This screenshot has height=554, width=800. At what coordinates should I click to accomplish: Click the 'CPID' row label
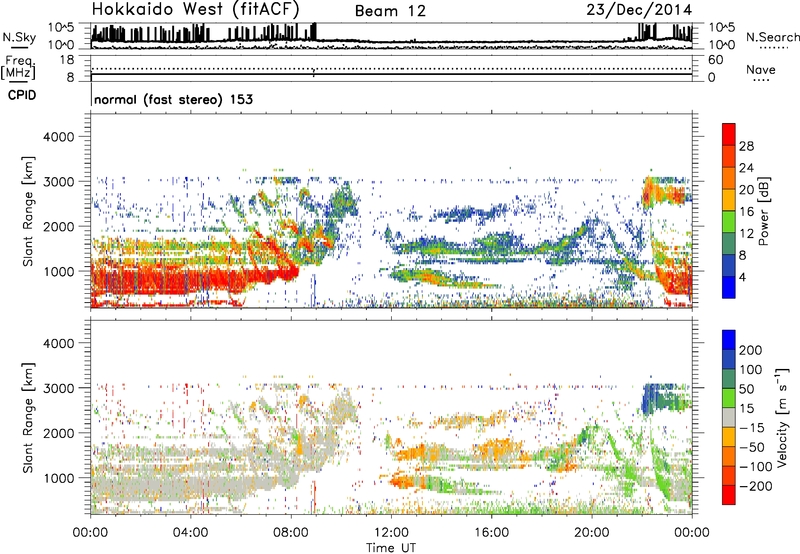(x=22, y=95)
